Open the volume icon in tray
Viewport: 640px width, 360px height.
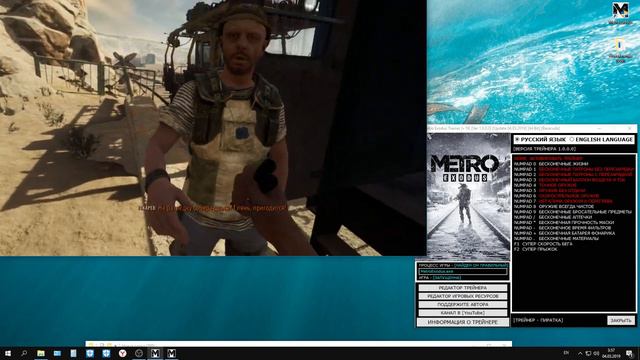pyautogui.click(x=596, y=353)
